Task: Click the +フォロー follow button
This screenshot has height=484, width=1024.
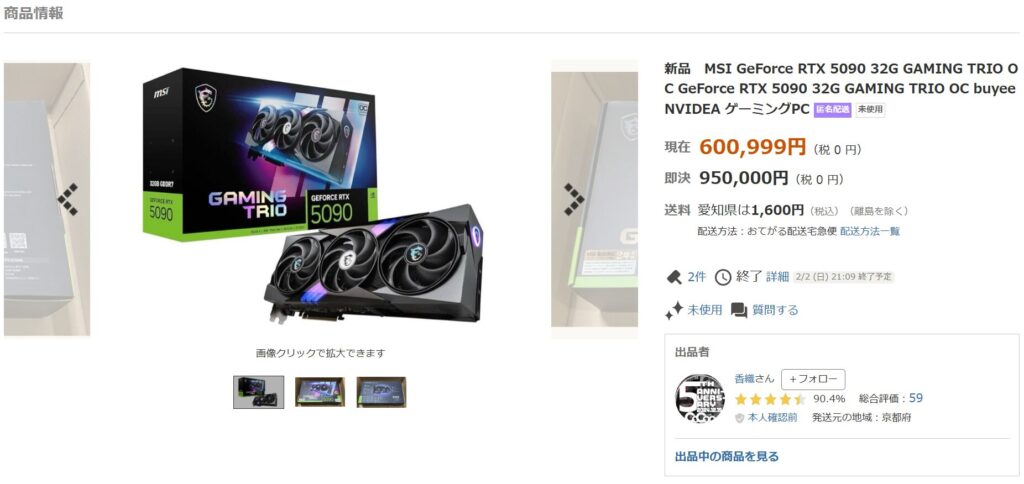Action: coord(813,379)
